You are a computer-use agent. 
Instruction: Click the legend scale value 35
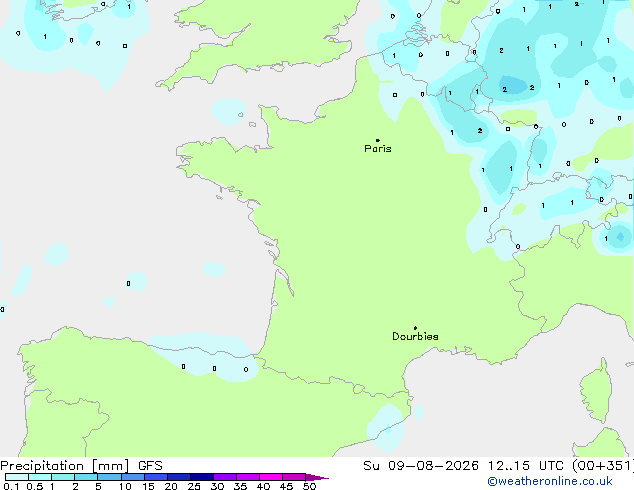pos(240,486)
